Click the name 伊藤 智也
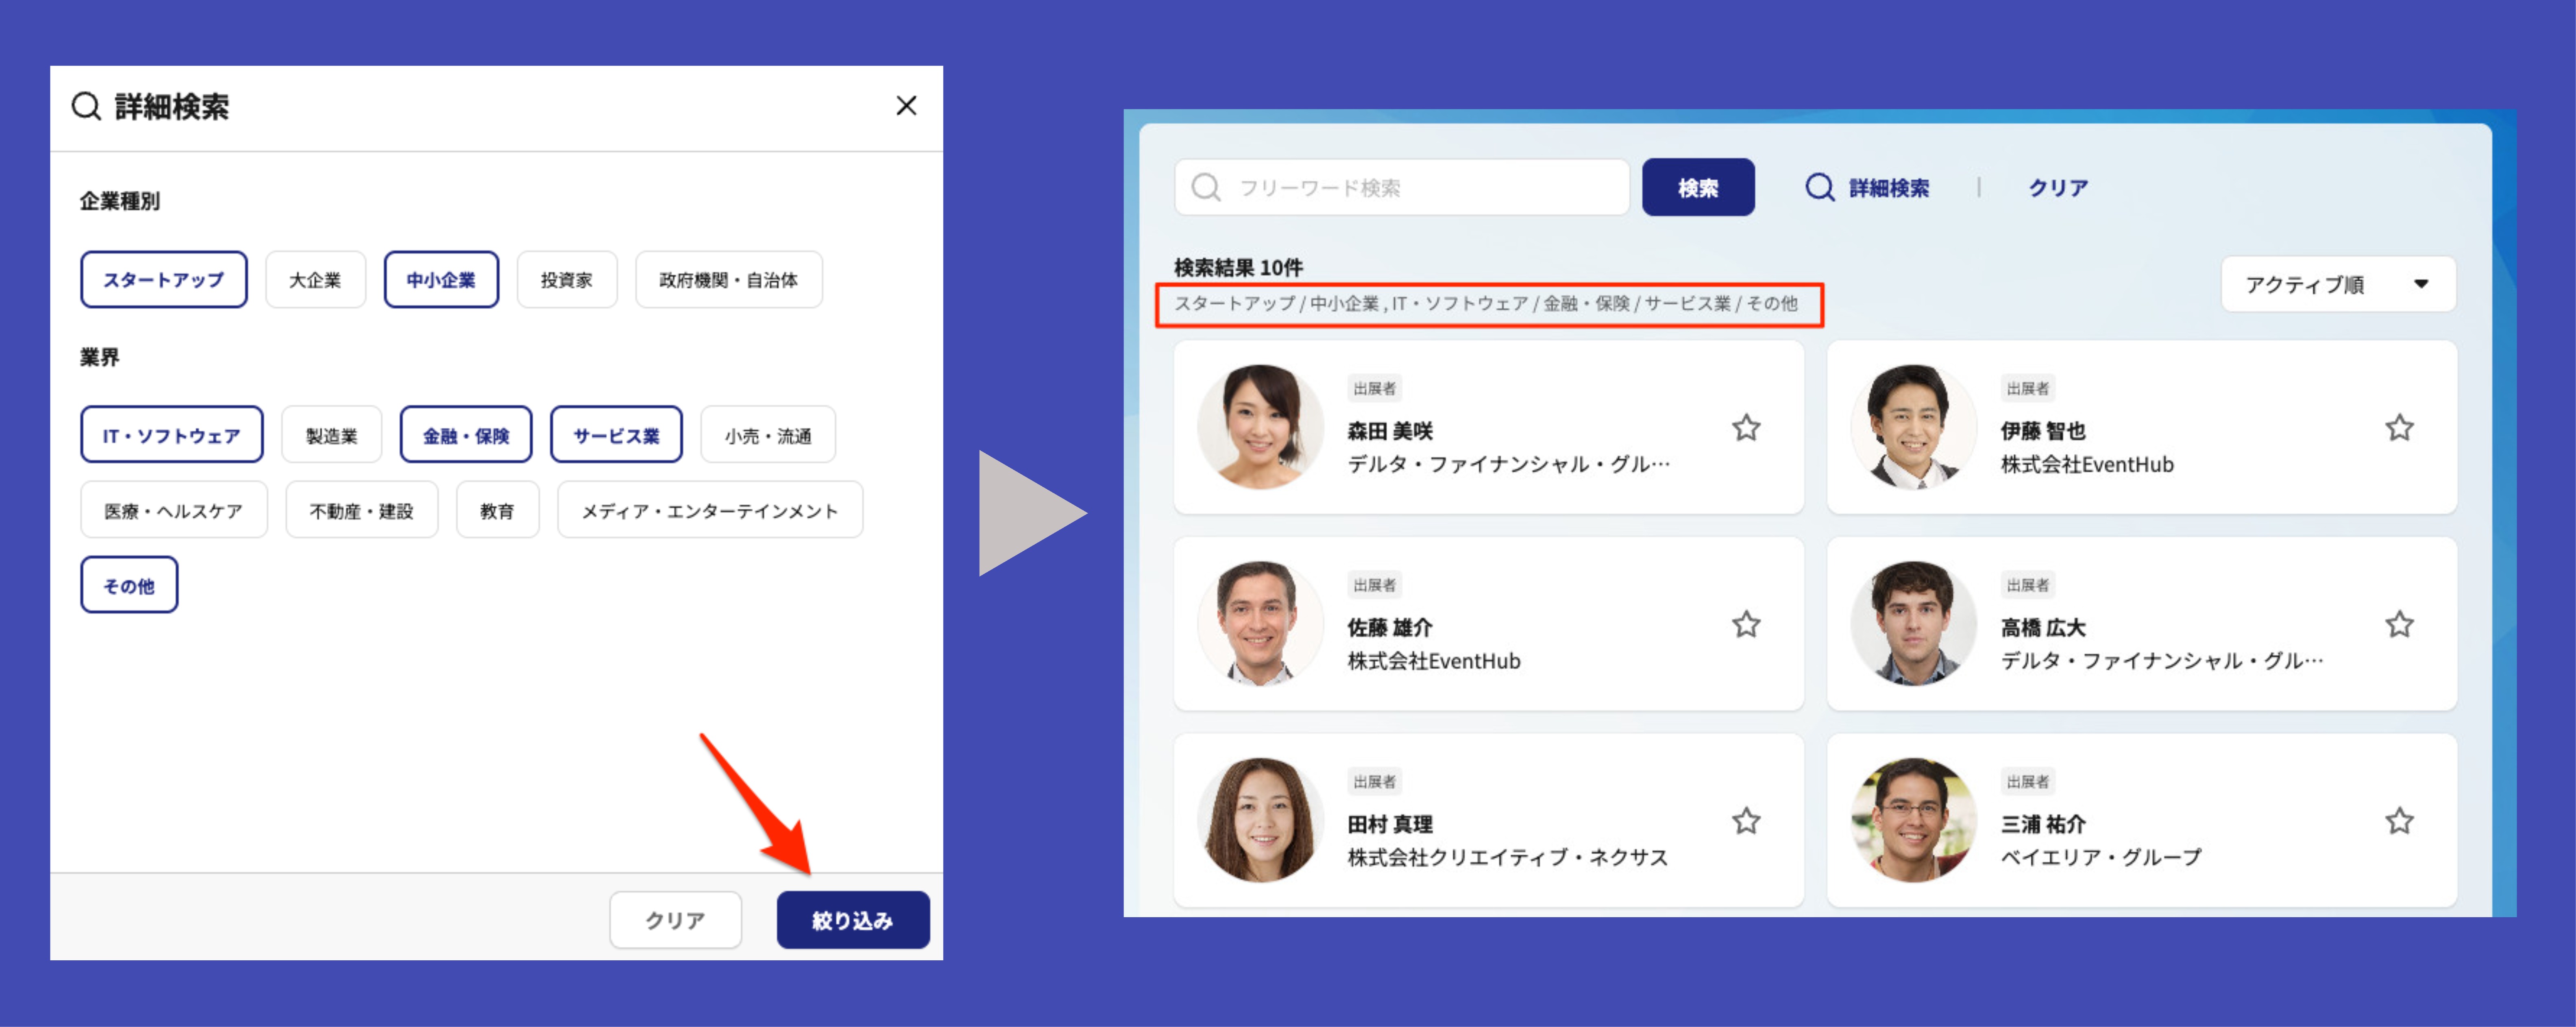Screen dimensions: 2576x1027 [x=2043, y=431]
